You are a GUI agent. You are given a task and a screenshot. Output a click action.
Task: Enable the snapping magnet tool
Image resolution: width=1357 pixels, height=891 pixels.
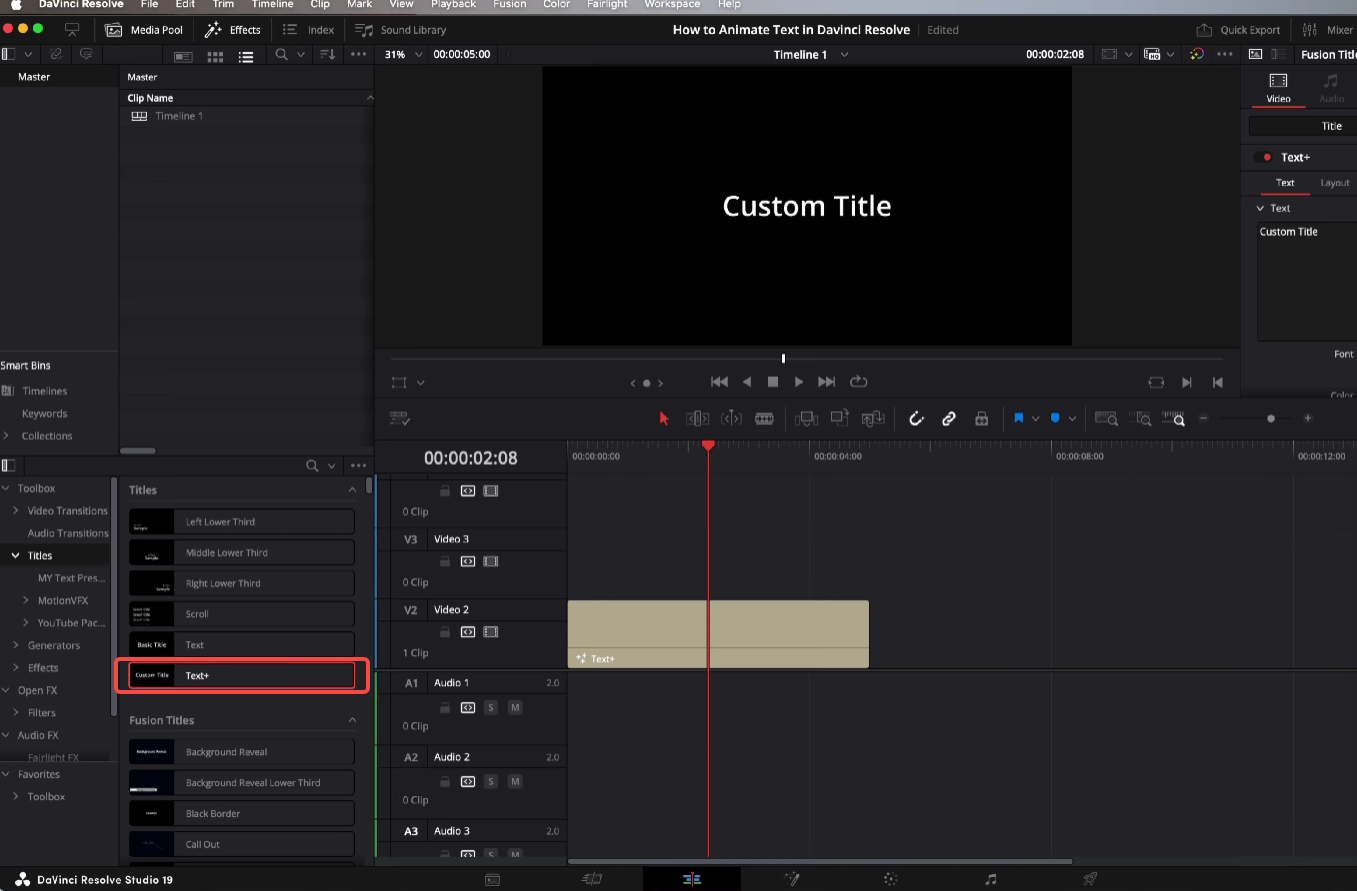[x=916, y=418]
